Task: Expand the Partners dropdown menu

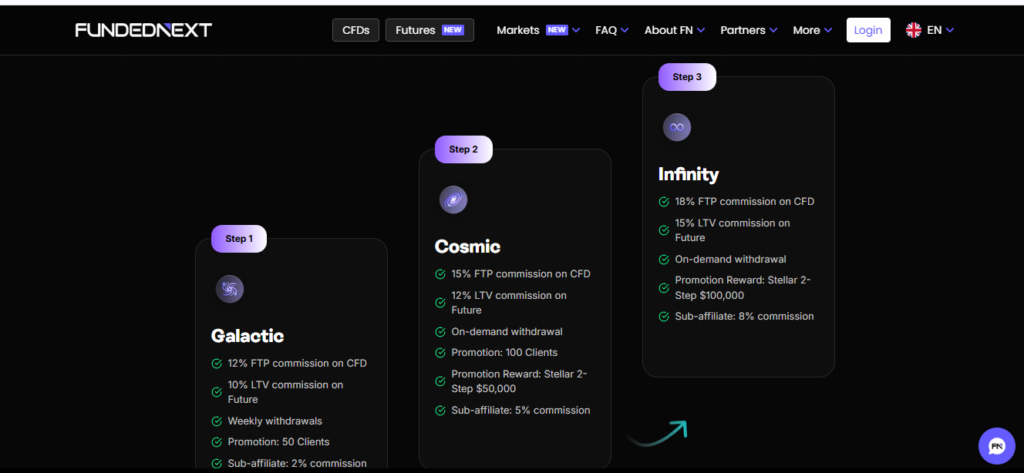Action: click(x=750, y=30)
